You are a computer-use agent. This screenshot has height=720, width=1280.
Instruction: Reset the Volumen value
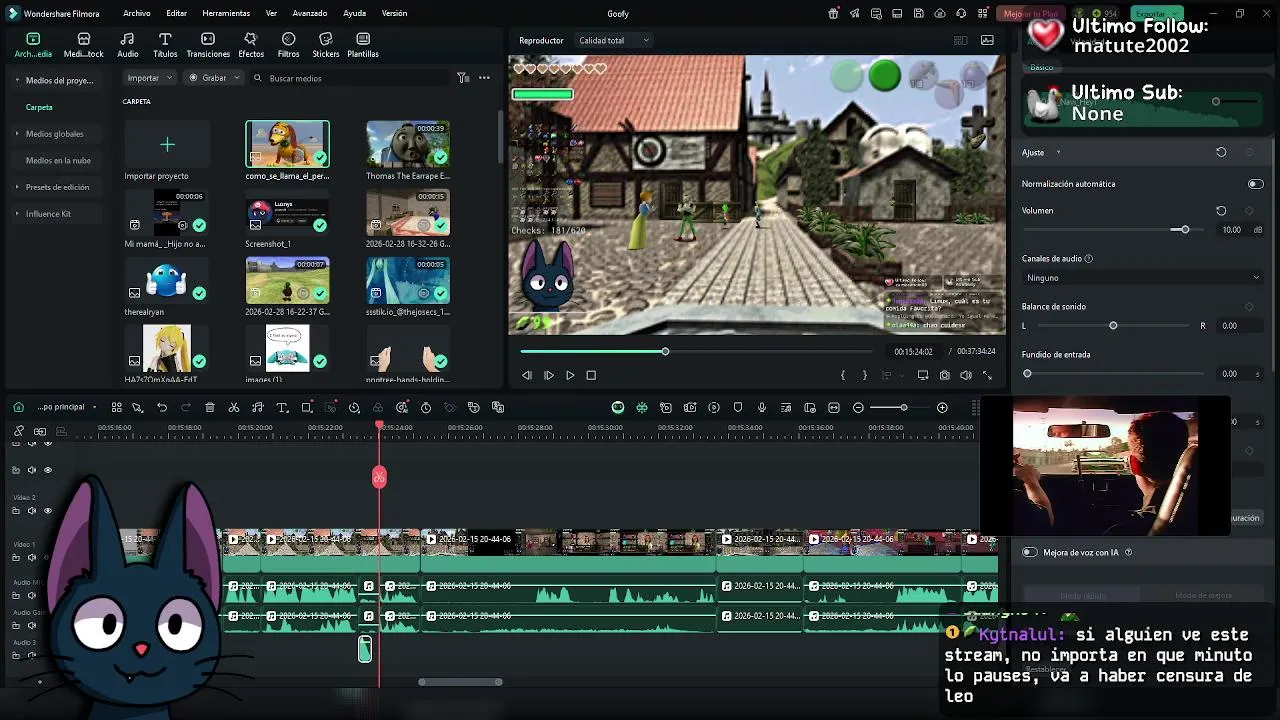point(1221,211)
